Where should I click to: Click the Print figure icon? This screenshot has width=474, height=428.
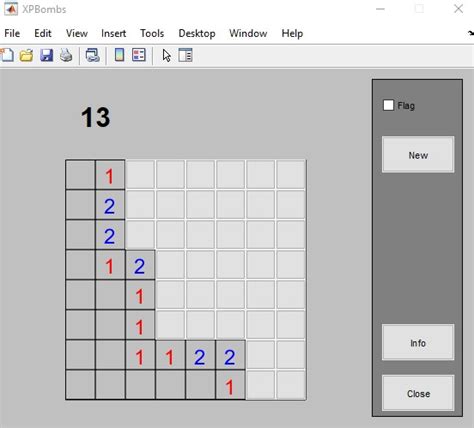point(66,55)
